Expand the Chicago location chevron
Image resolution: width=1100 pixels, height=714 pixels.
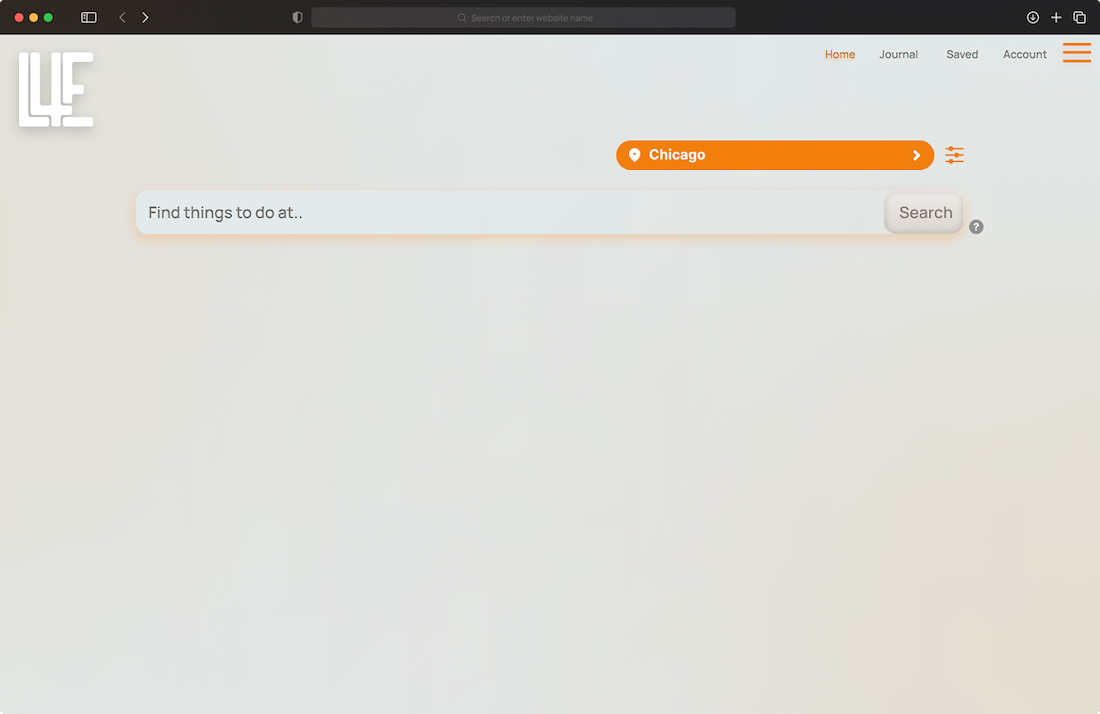click(x=916, y=155)
